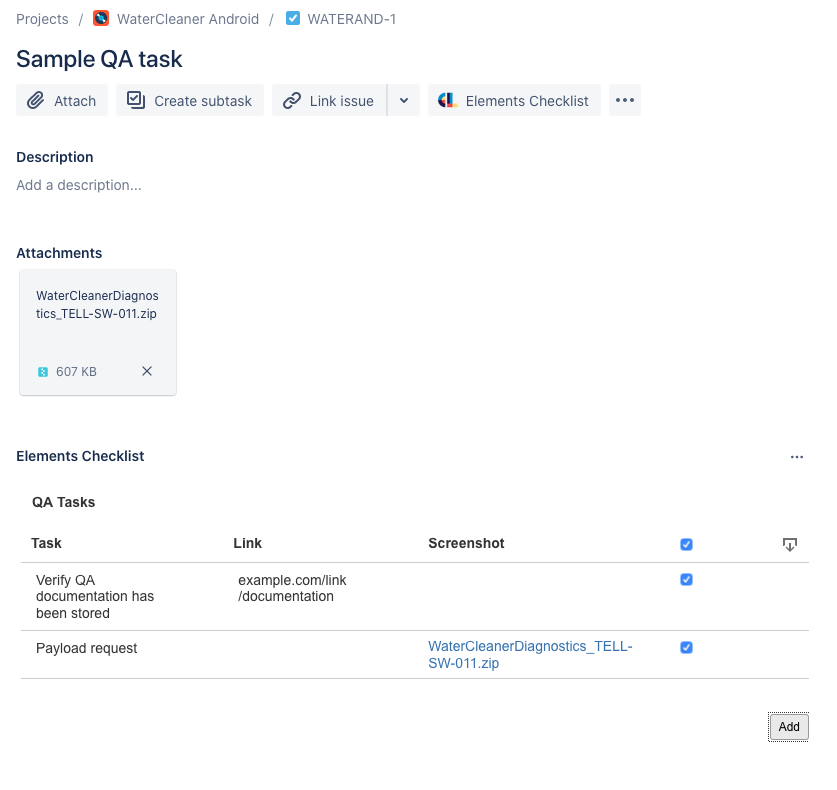Viewport: 837px width, 790px height.
Task: Open the Link issue dropdown arrow
Action: pyautogui.click(x=405, y=100)
